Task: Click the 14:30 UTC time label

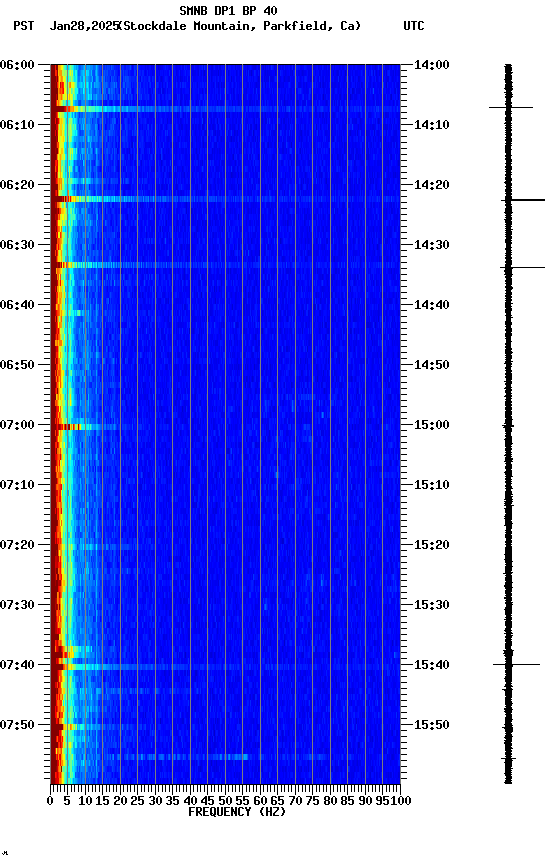Action: [432, 245]
